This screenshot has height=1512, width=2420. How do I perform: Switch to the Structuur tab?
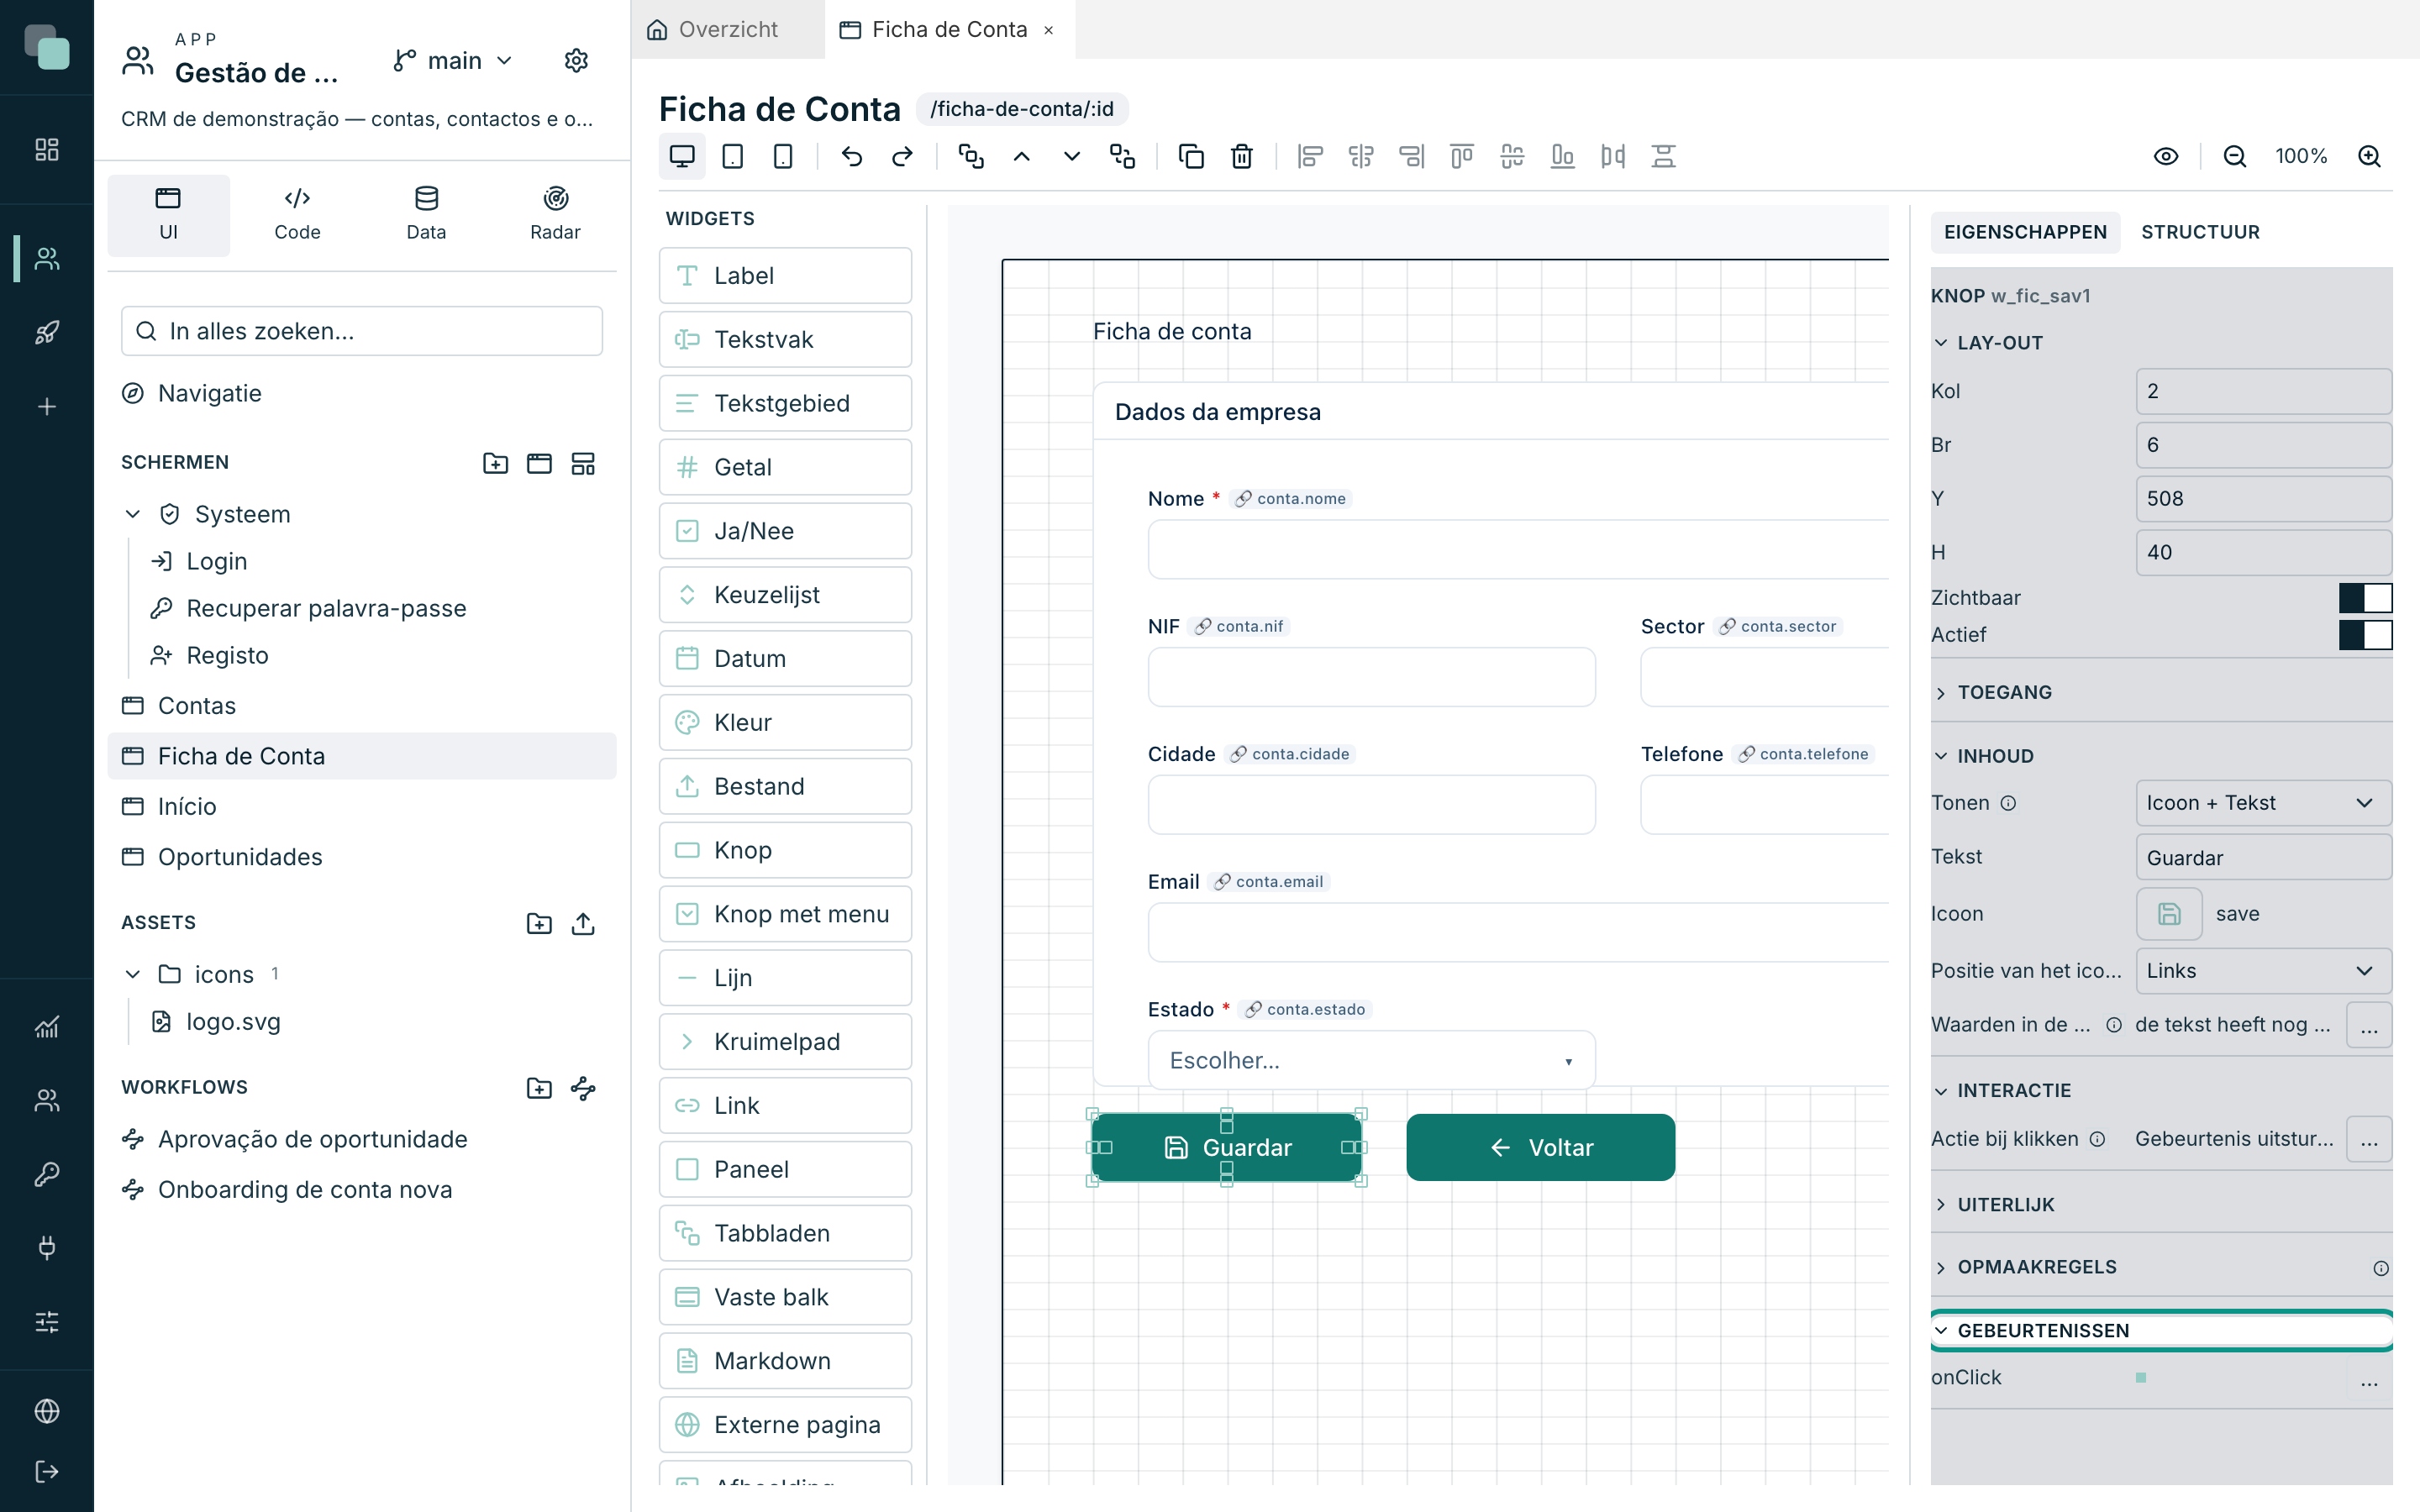click(2200, 232)
